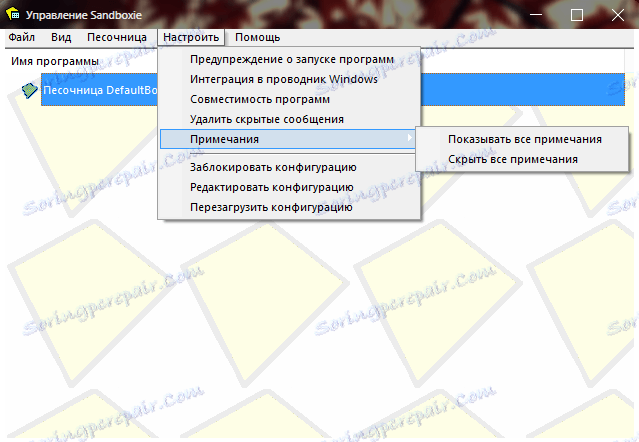The height and width of the screenshot is (442, 639).
Task: Maximize the Управление Sandboxie window
Action: click(x=577, y=15)
